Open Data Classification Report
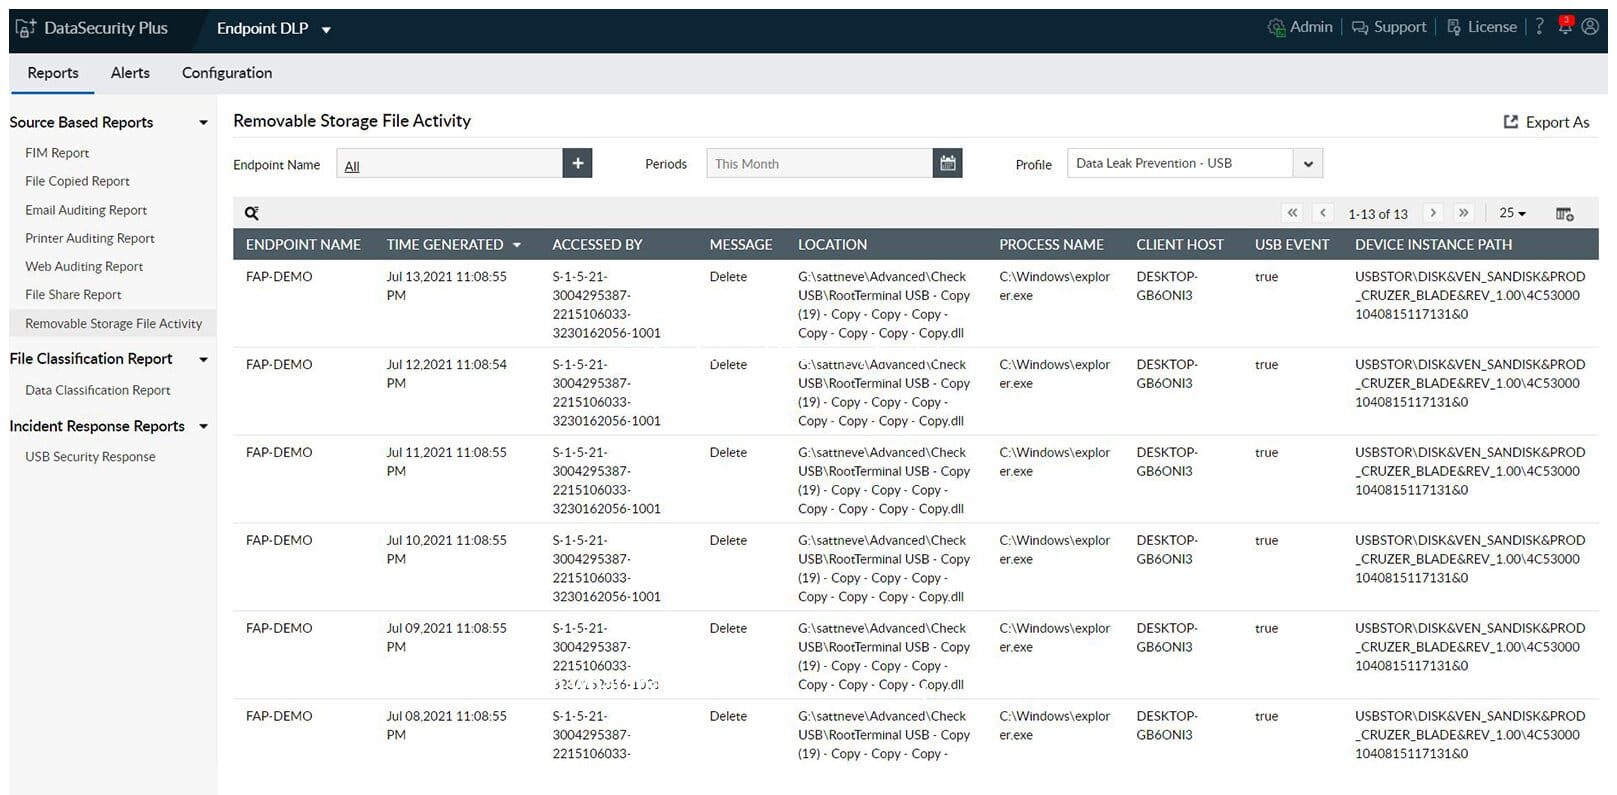The image size is (1617, 795). pyautogui.click(x=98, y=390)
